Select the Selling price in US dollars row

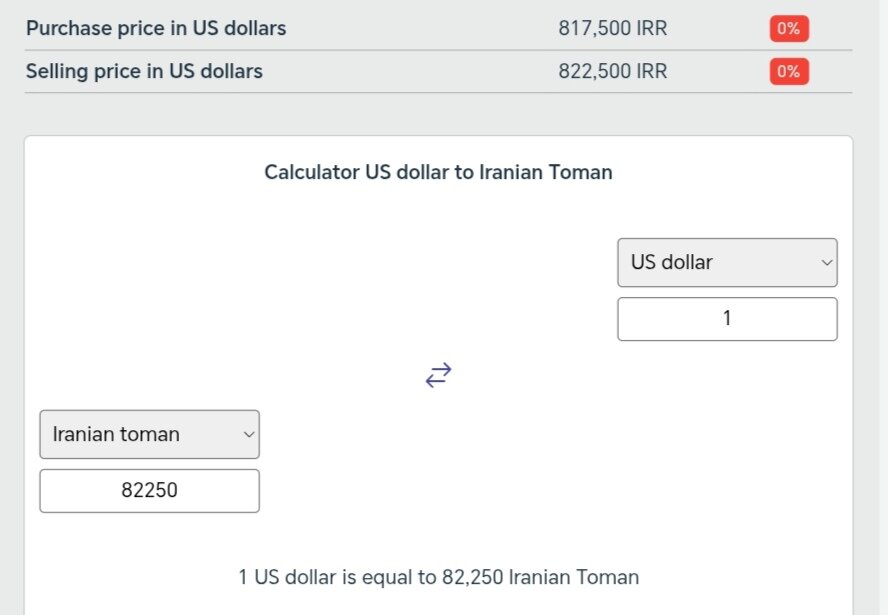pos(143,71)
